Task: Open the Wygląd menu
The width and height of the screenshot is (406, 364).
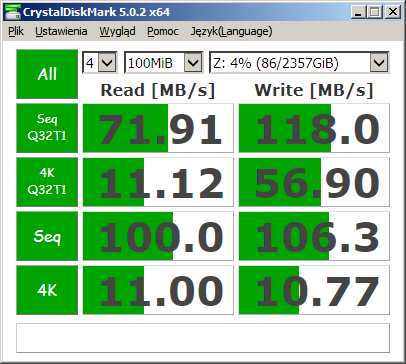Action: point(117,31)
